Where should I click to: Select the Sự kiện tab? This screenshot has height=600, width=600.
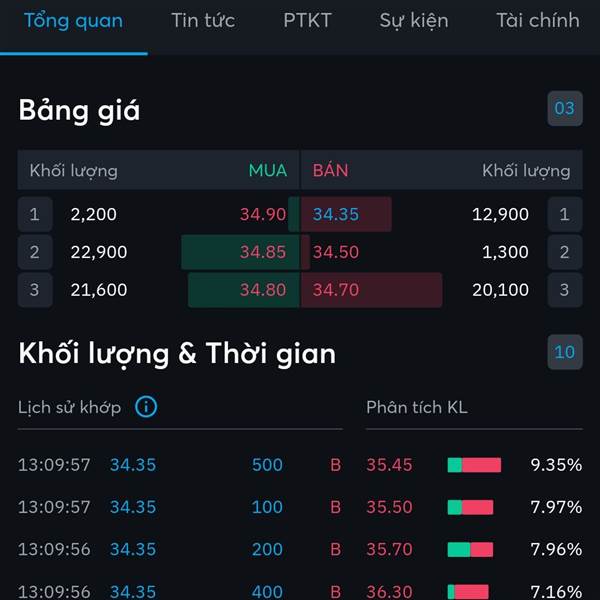414,21
